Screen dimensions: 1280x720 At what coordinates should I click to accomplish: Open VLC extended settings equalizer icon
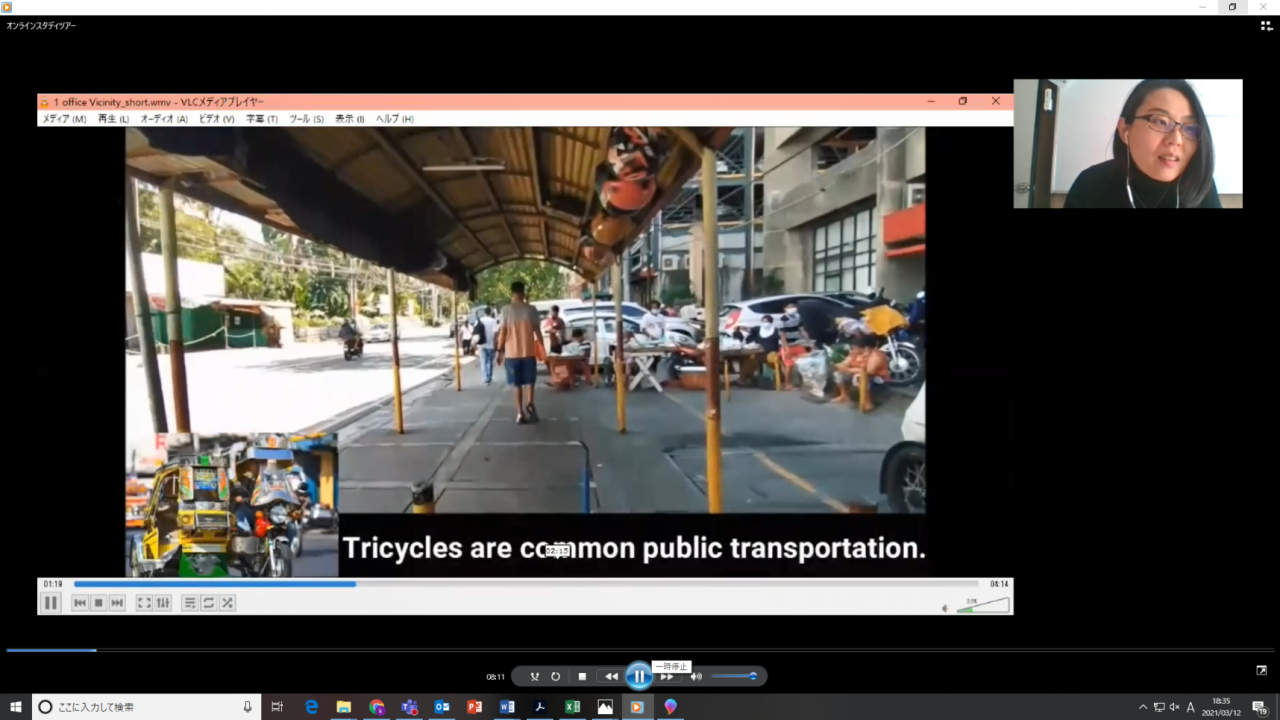coord(163,603)
